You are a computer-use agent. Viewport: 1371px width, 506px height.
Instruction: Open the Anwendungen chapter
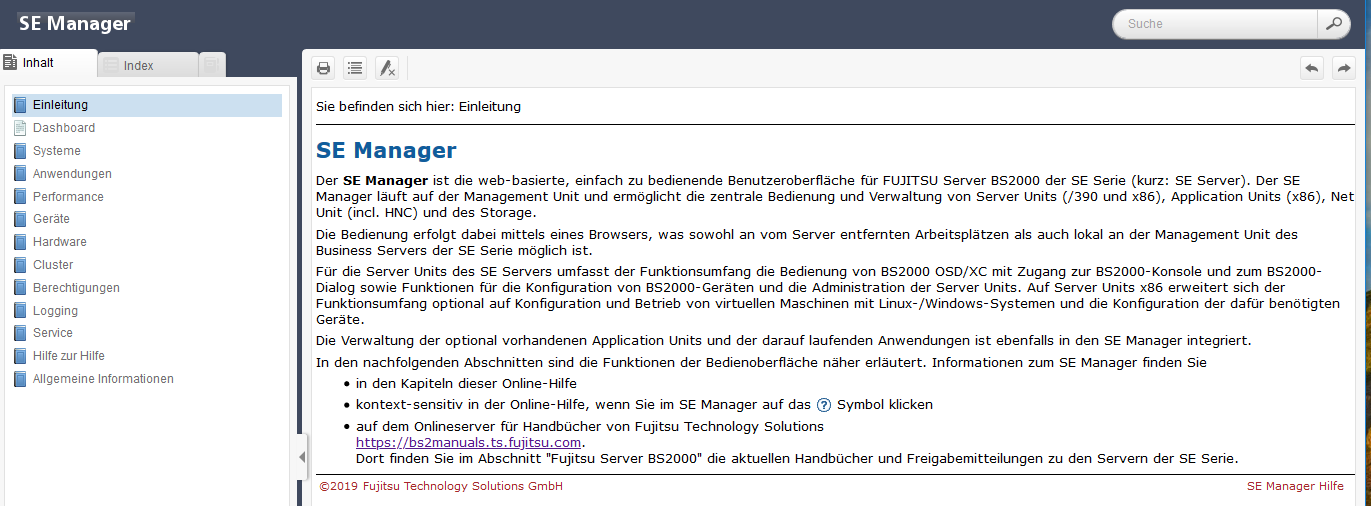[72, 174]
